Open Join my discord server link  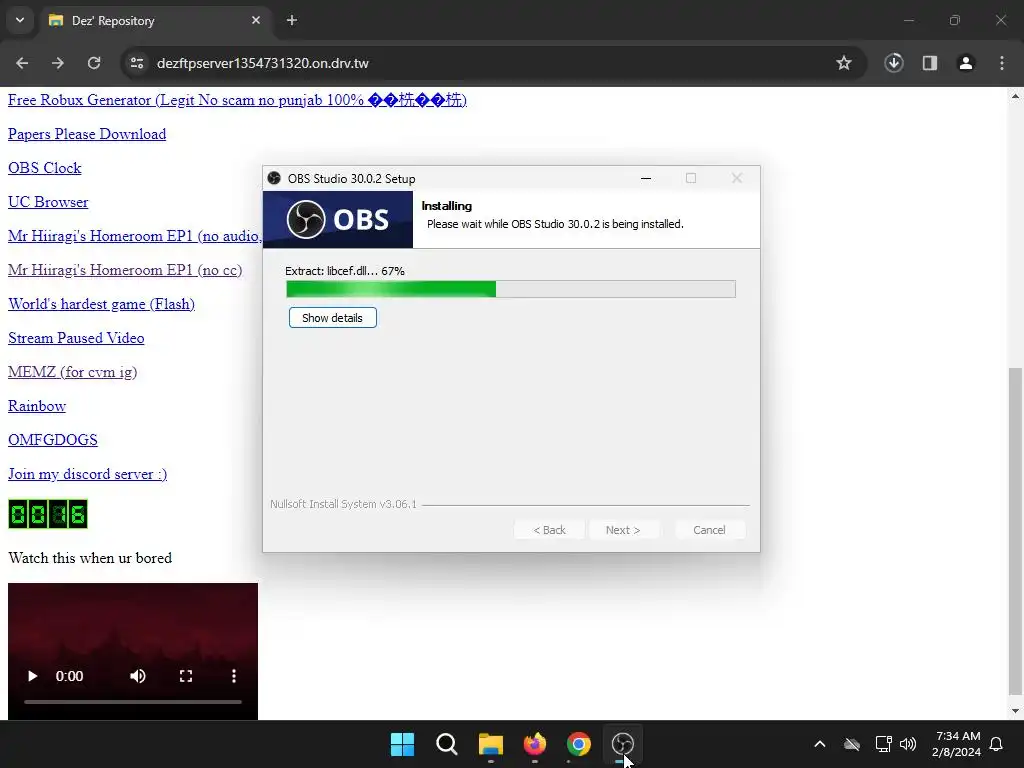[88, 473]
